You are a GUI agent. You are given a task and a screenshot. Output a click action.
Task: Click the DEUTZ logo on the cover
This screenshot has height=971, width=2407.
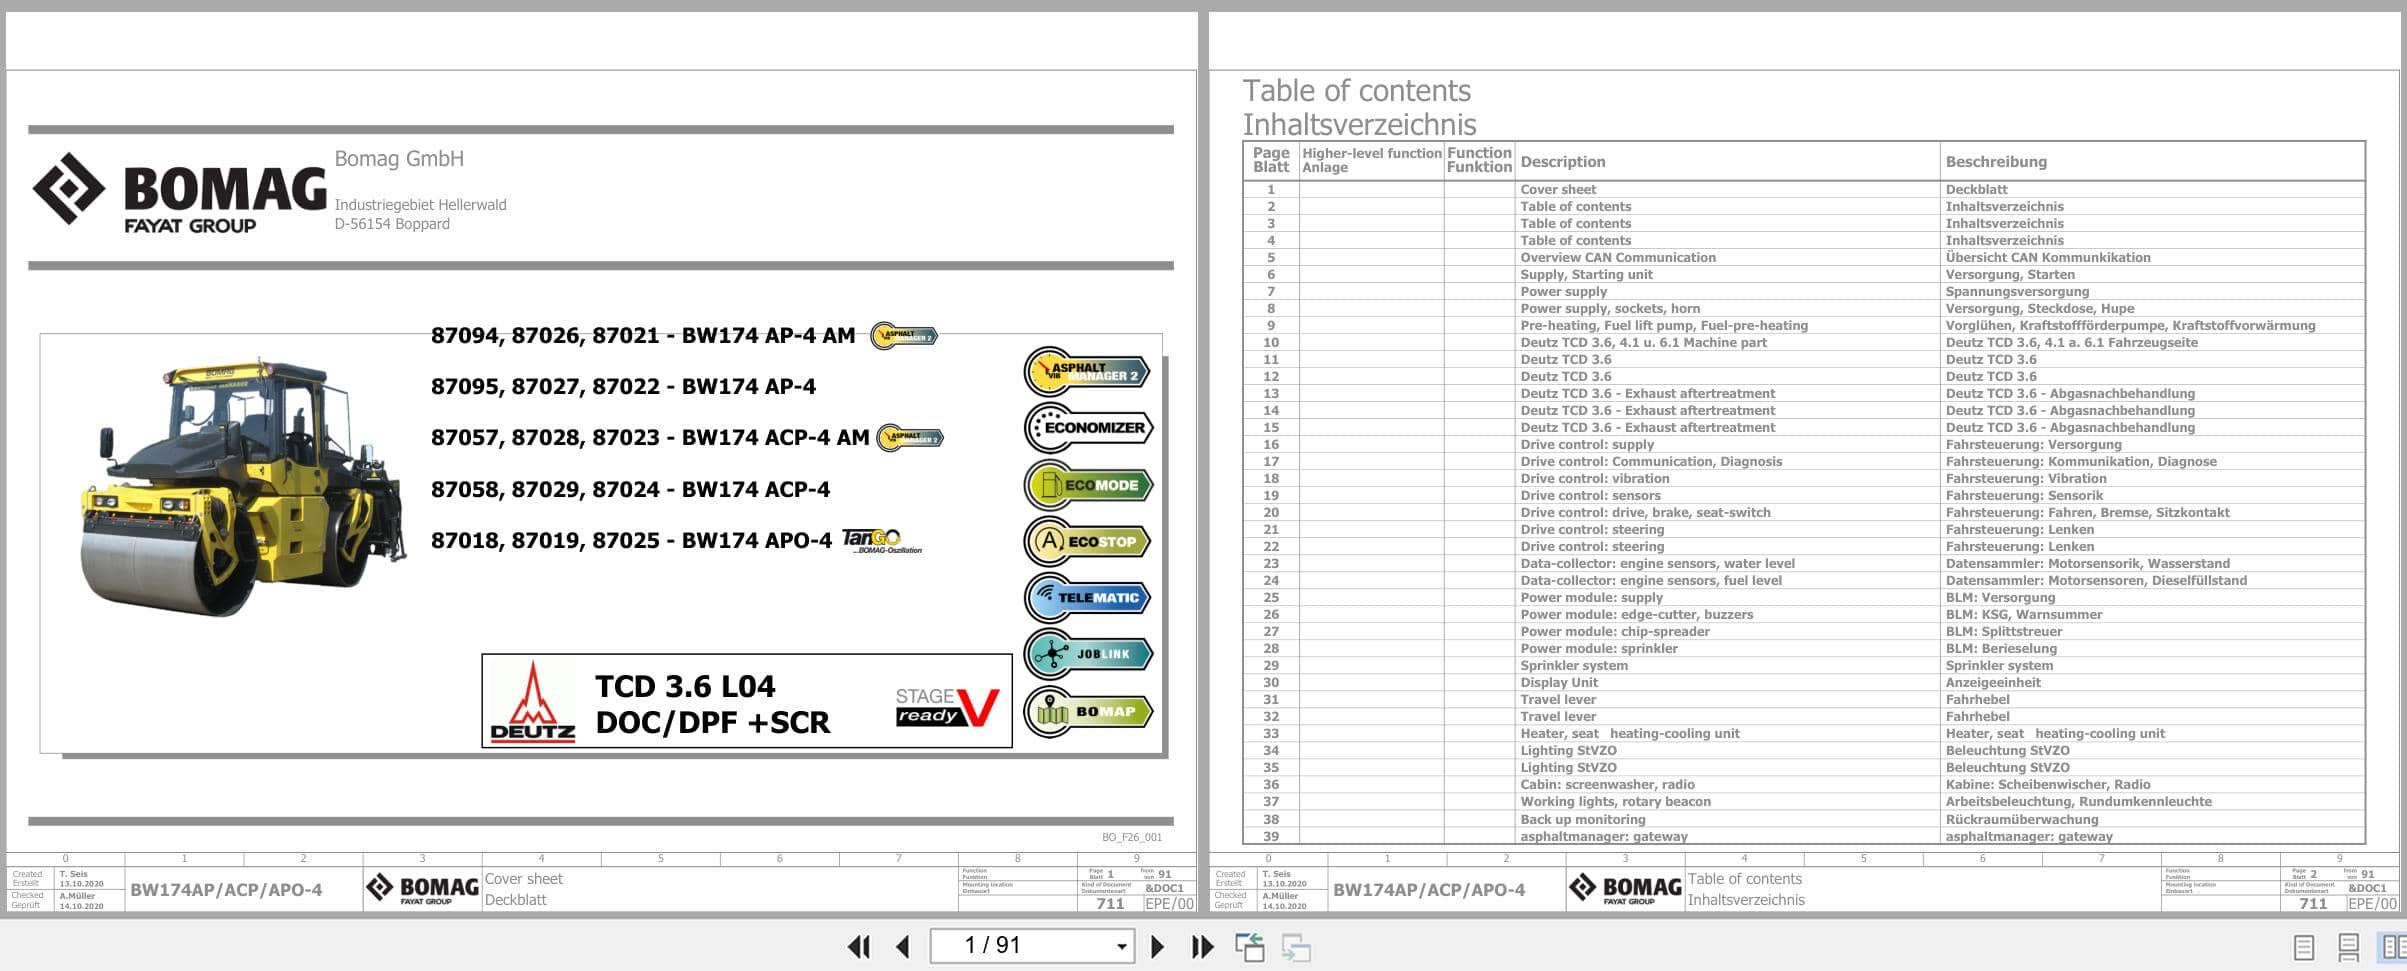(x=534, y=706)
